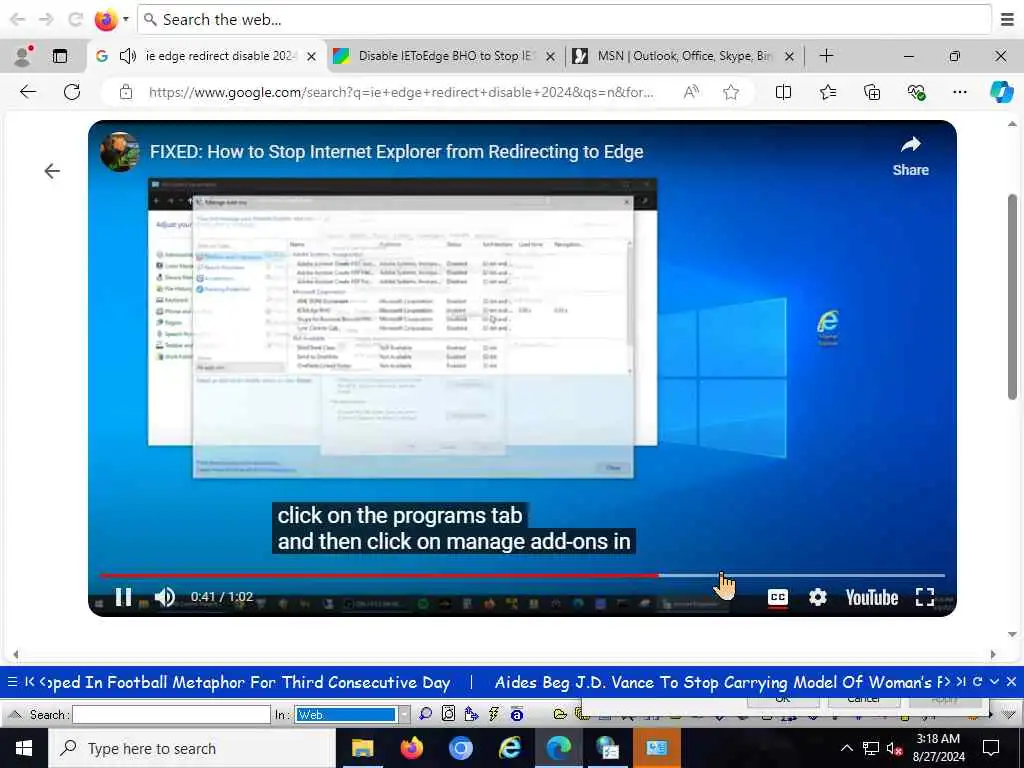Seek on the video progress bar

click(522, 575)
